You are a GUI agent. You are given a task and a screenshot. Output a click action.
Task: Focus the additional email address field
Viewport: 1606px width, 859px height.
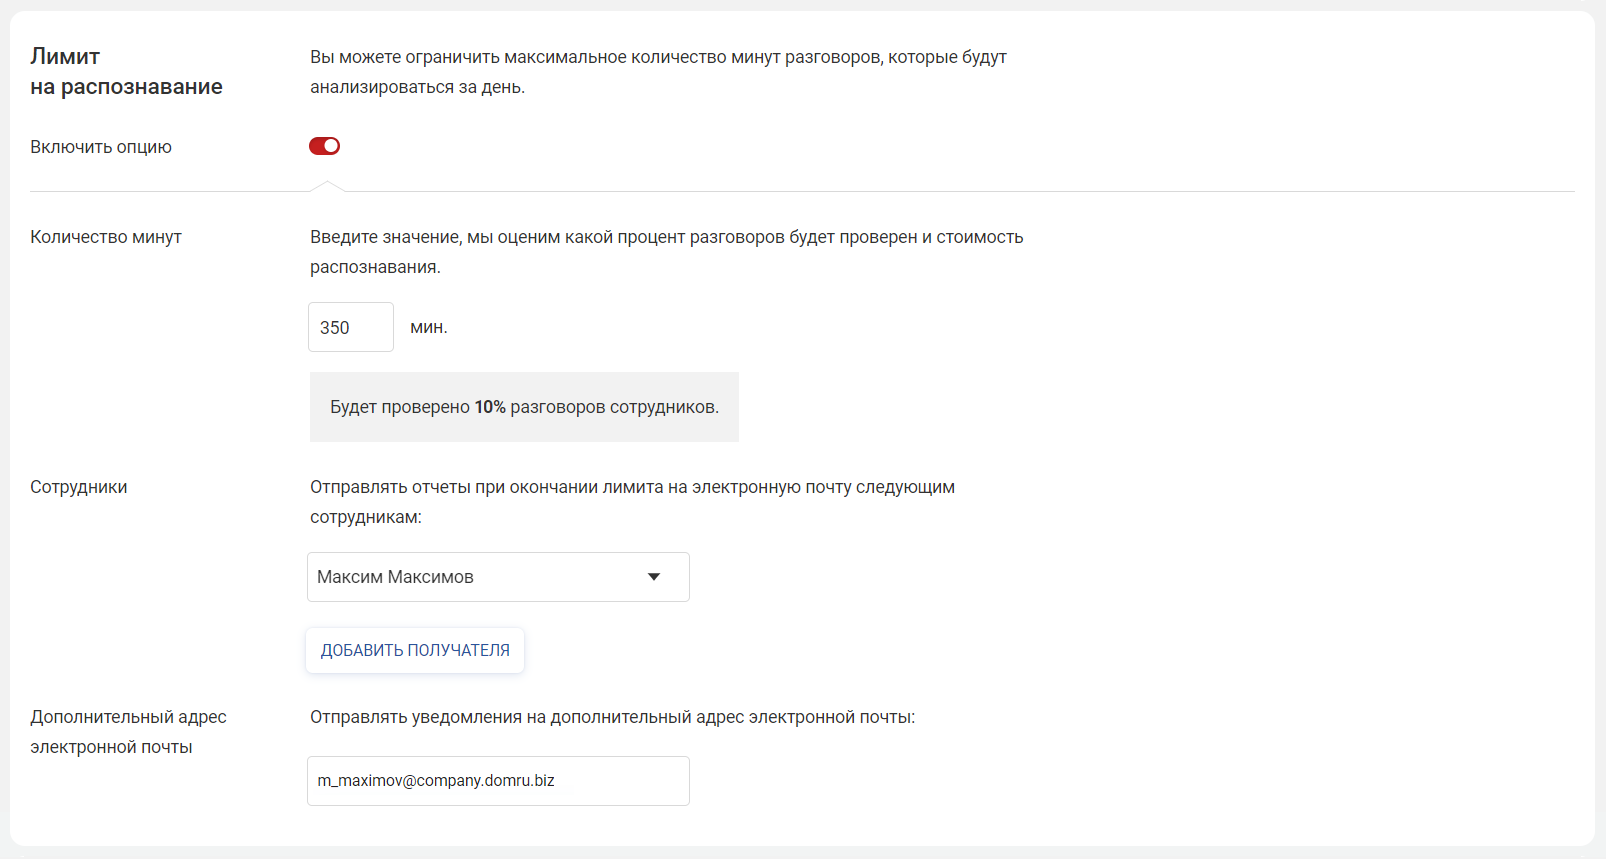(497, 781)
